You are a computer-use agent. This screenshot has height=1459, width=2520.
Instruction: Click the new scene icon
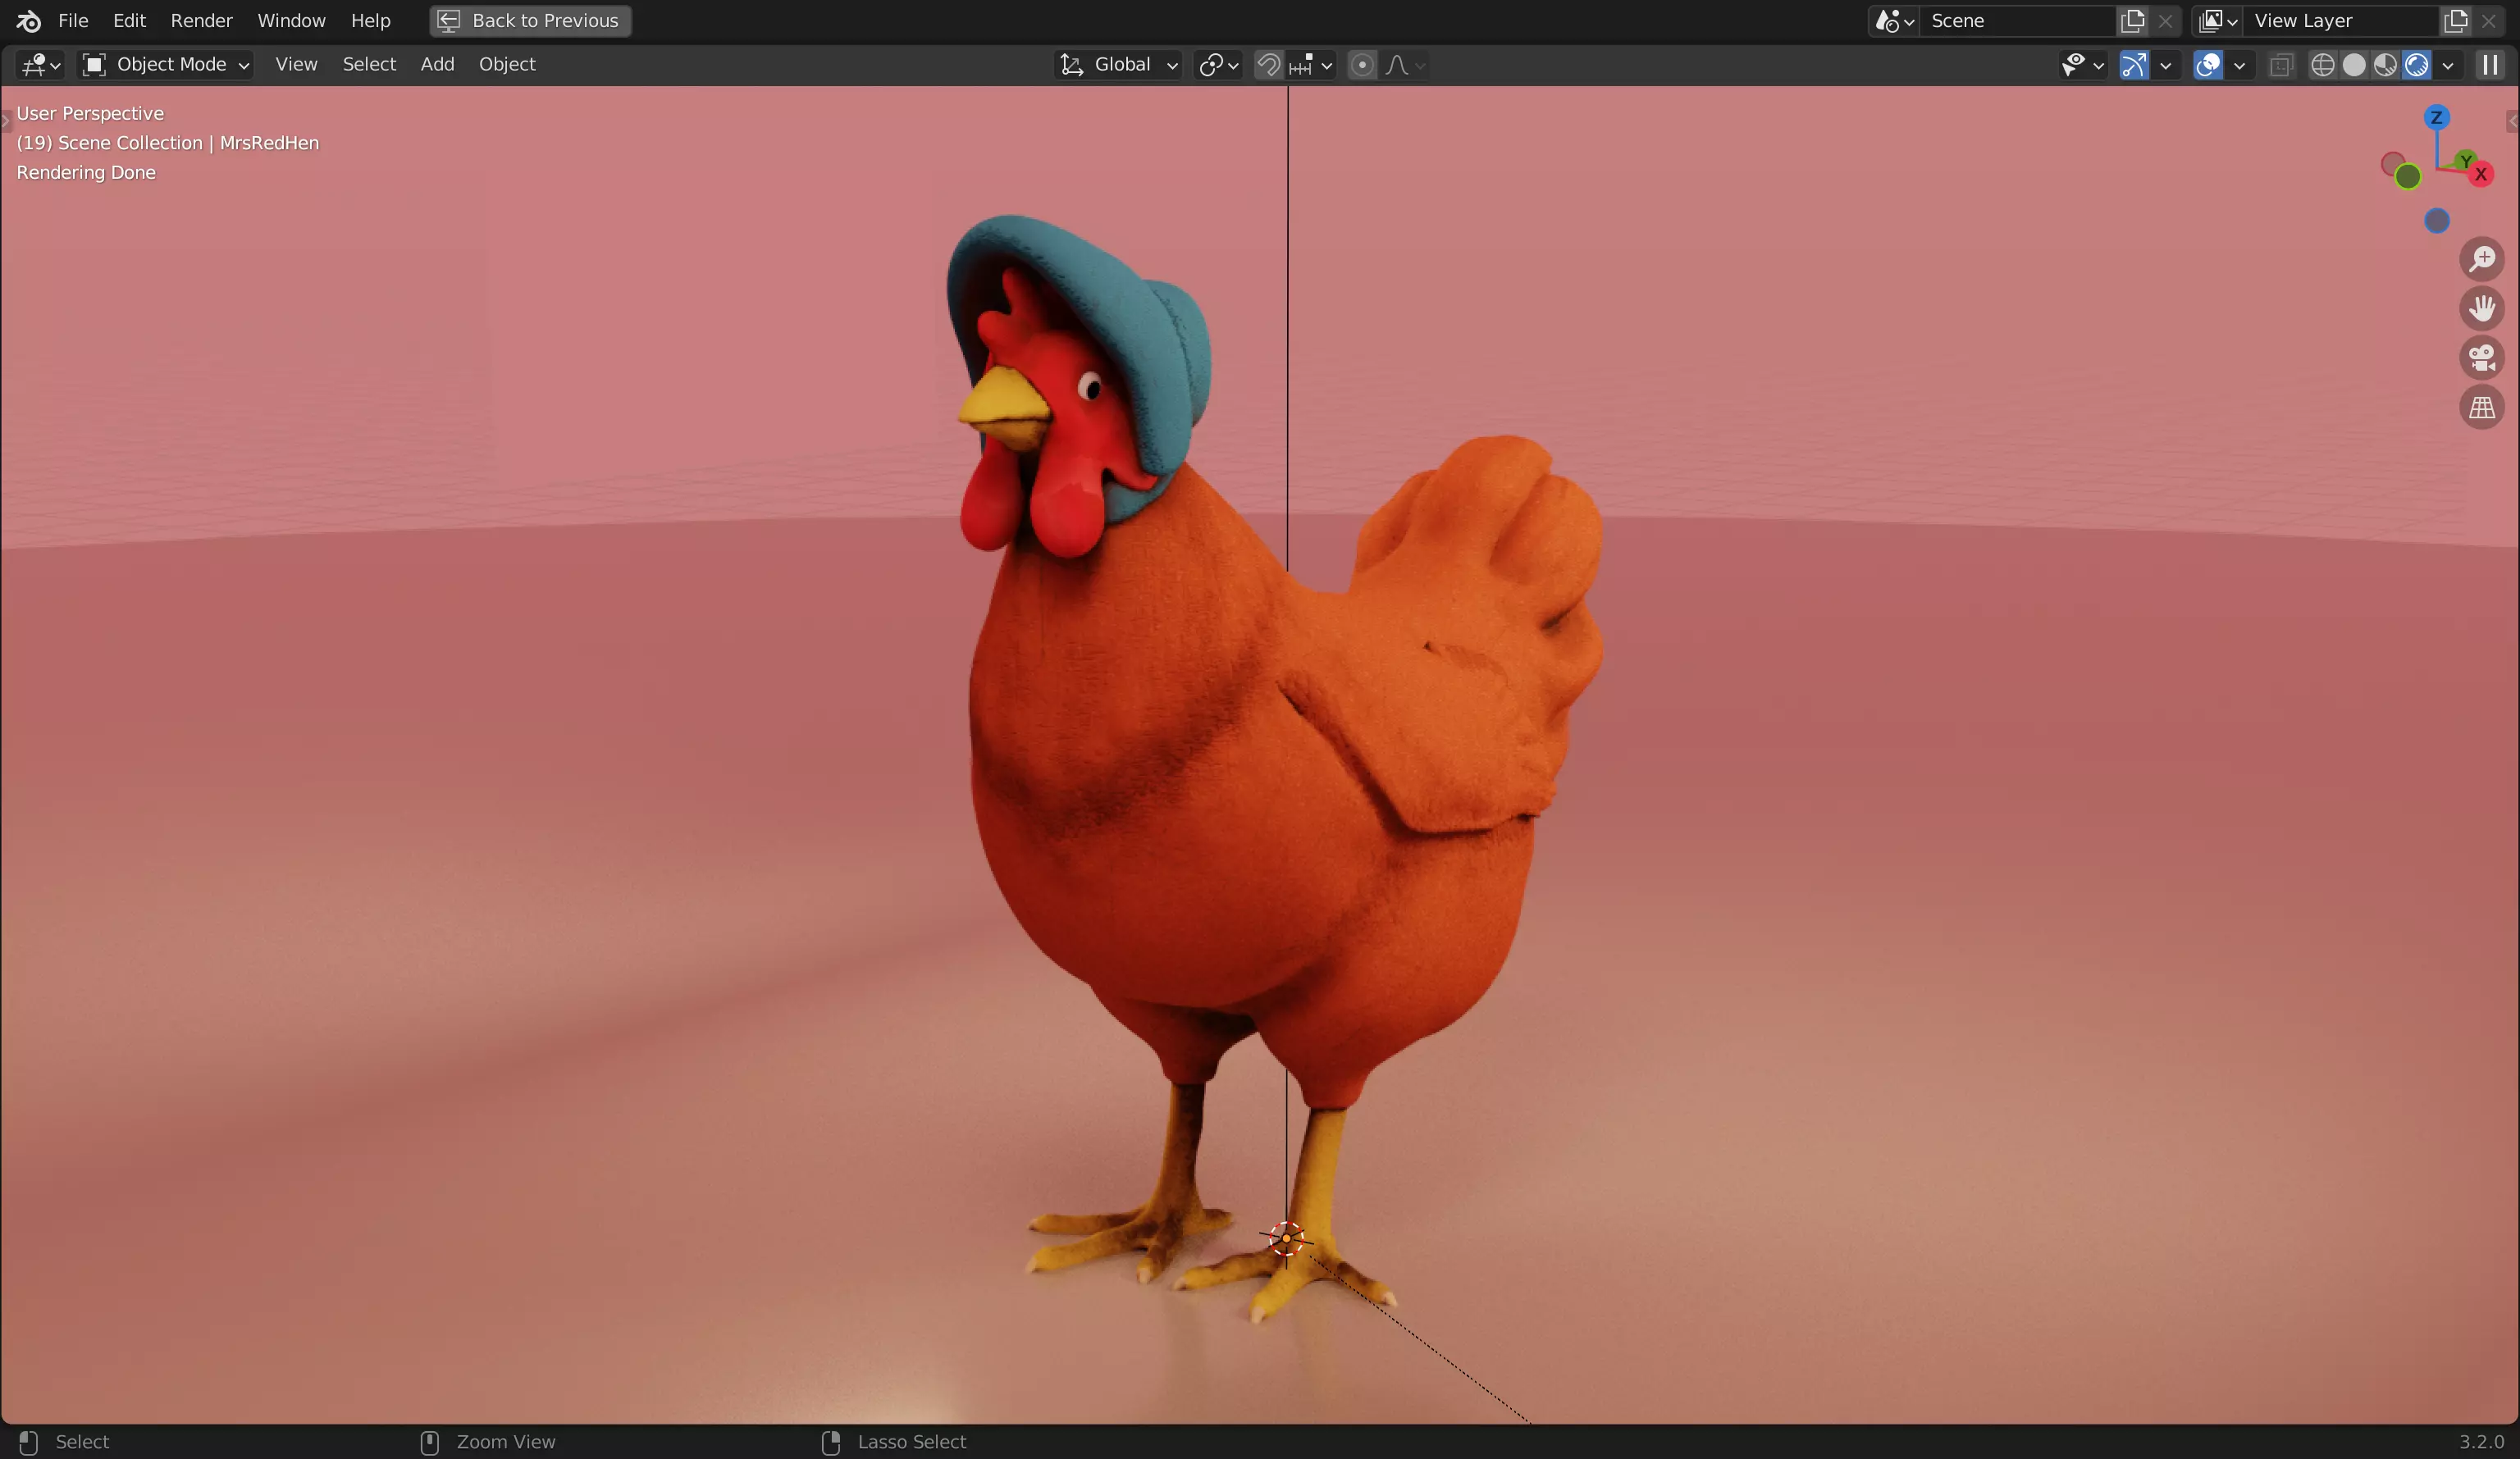2132,21
